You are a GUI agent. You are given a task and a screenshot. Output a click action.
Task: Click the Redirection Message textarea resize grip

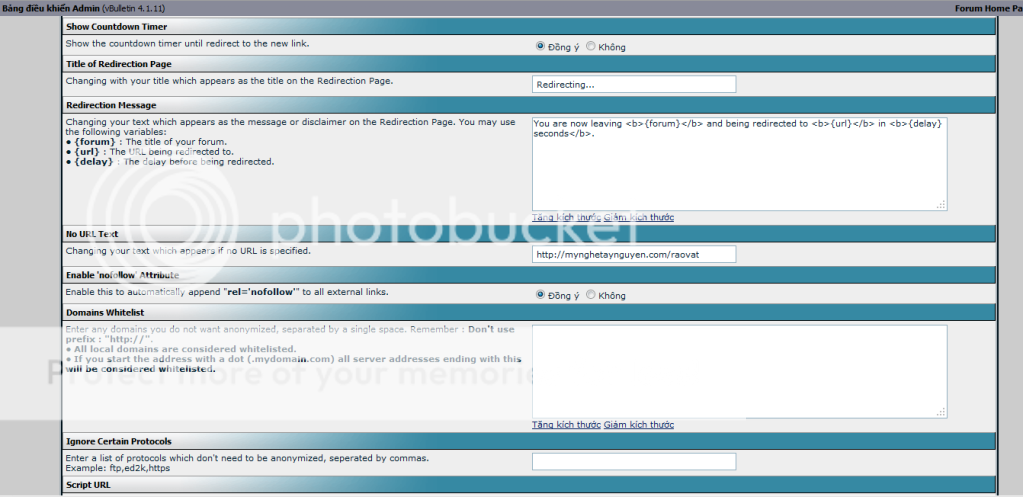pyautogui.click(x=940, y=205)
